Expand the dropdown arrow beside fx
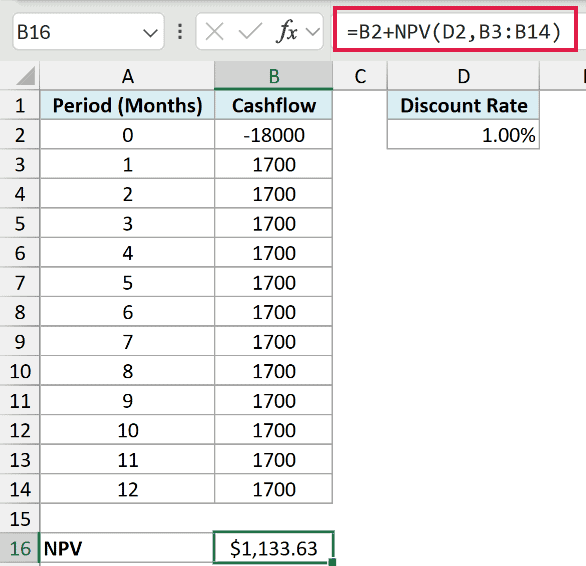 tap(312, 32)
